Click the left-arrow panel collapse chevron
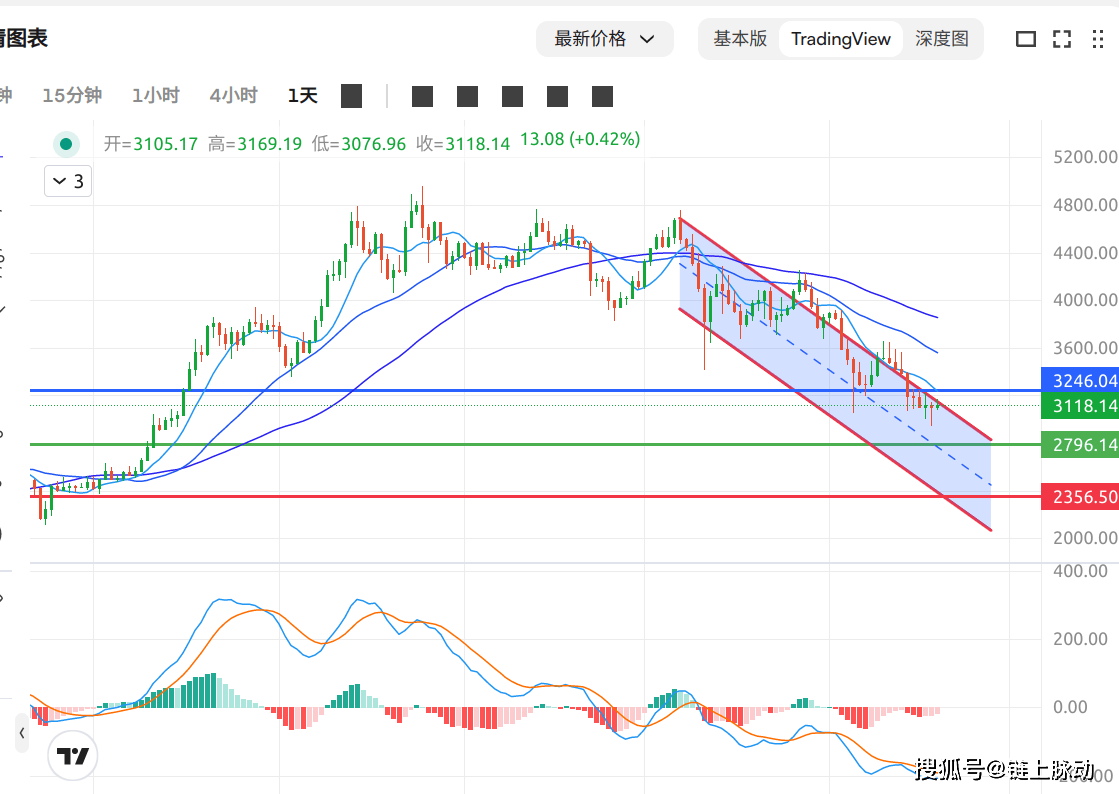 [21, 733]
